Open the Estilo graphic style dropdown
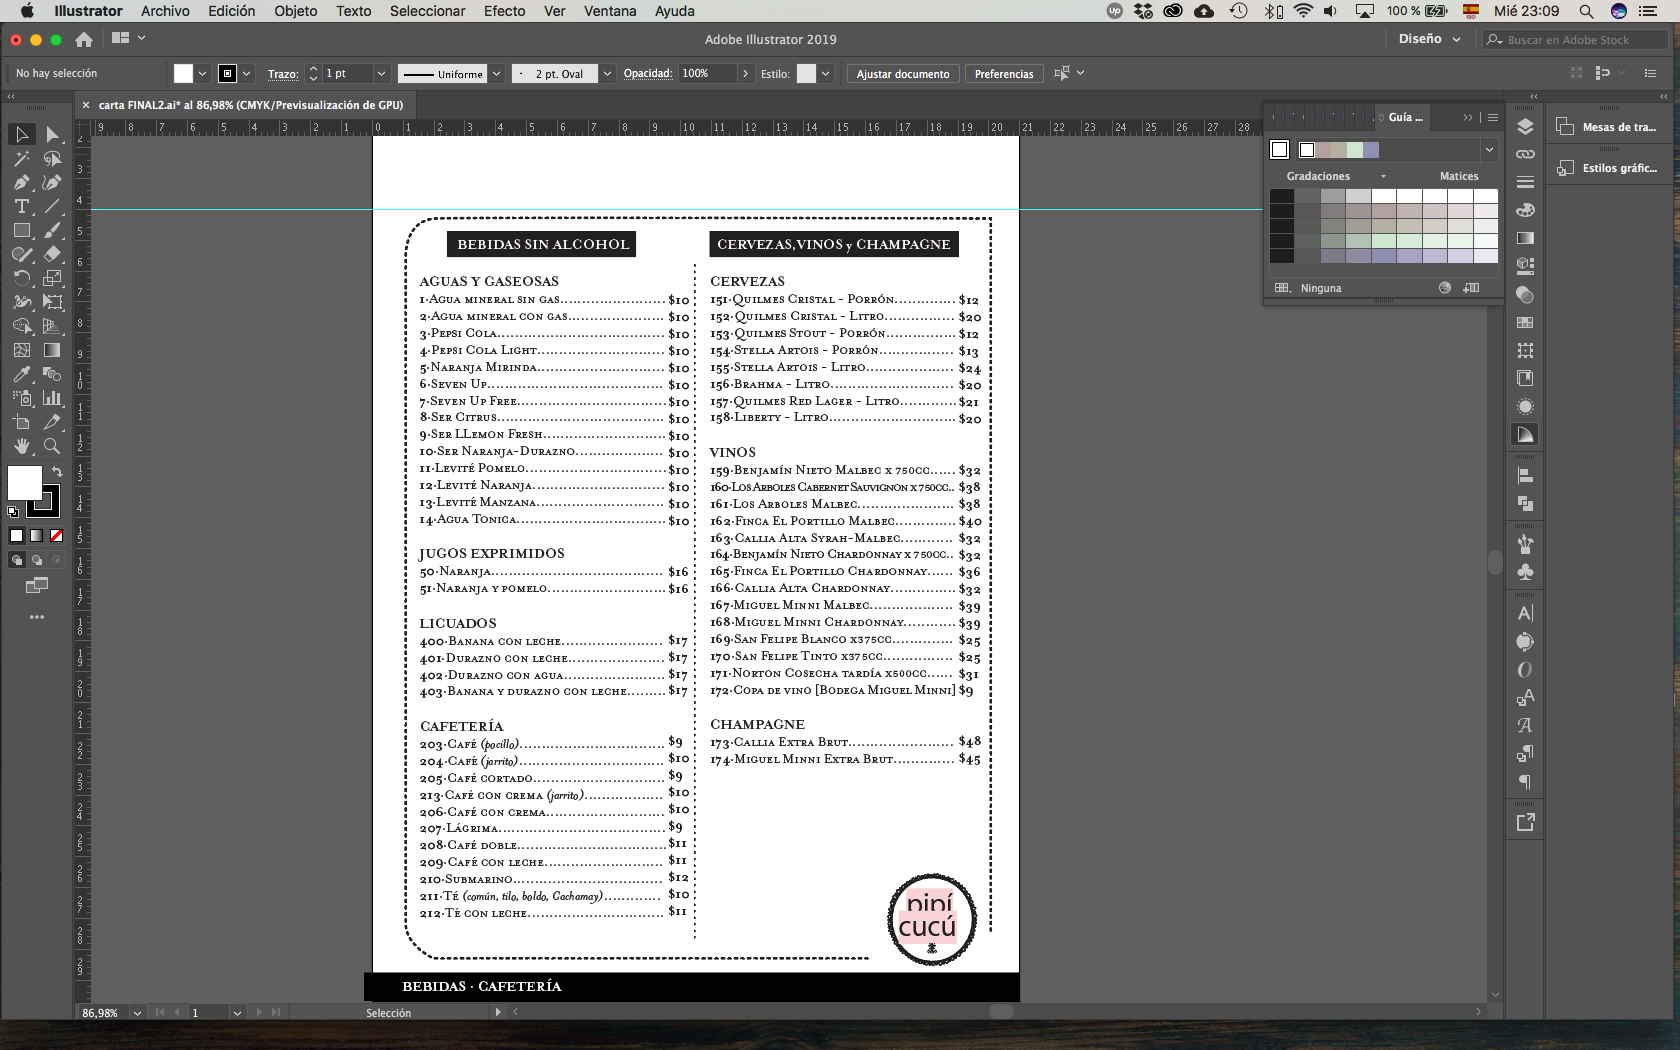 [826, 74]
